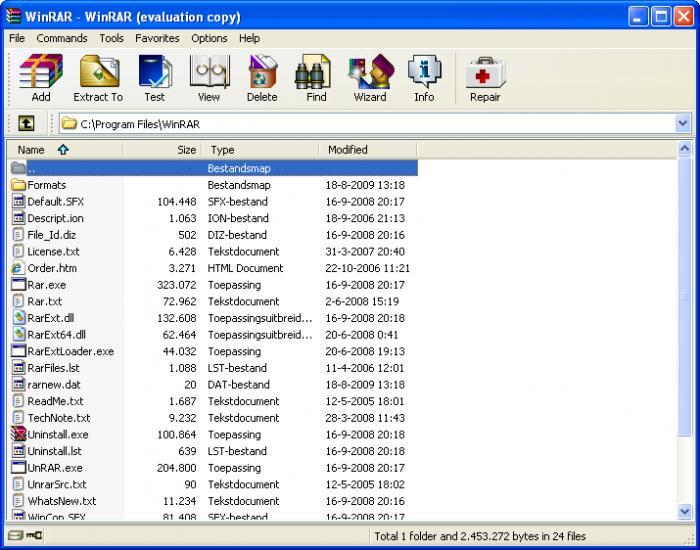This screenshot has height=550, width=700.
Task: Click the Add toolbar icon
Action: click(41, 71)
